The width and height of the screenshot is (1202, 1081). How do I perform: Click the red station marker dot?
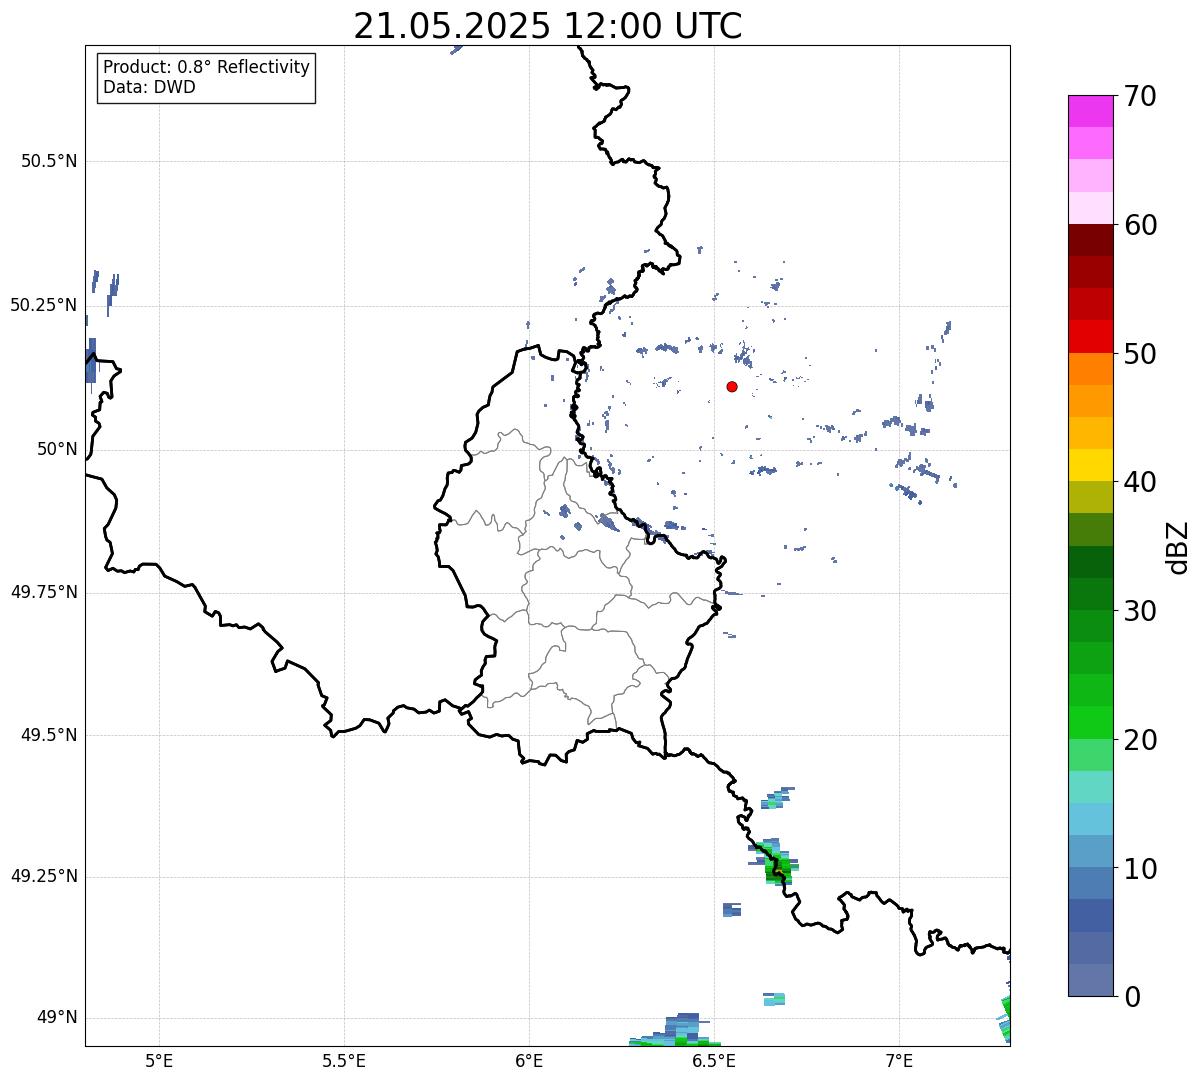[x=732, y=387]
